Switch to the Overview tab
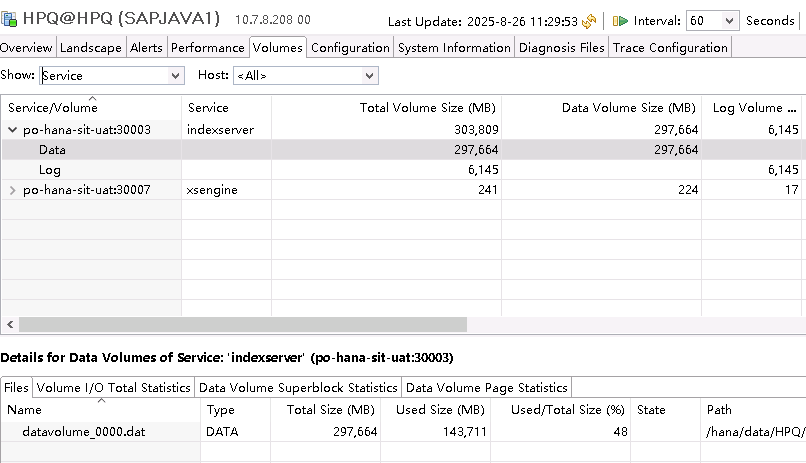806x463 pixels. coord(27,47)
